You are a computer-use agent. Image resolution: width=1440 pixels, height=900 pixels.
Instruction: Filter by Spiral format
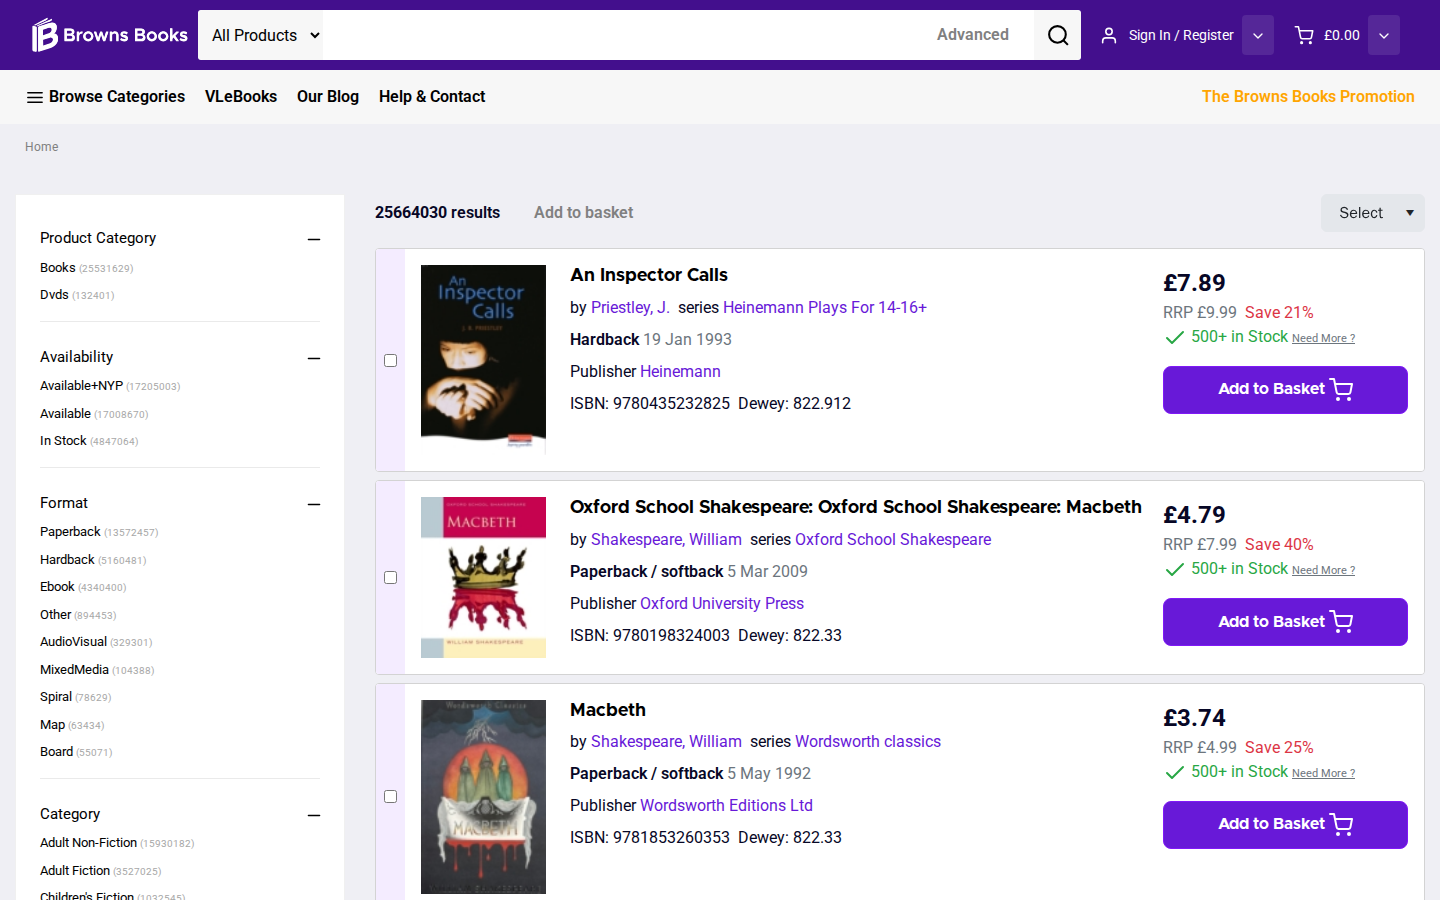pos(56,697)
